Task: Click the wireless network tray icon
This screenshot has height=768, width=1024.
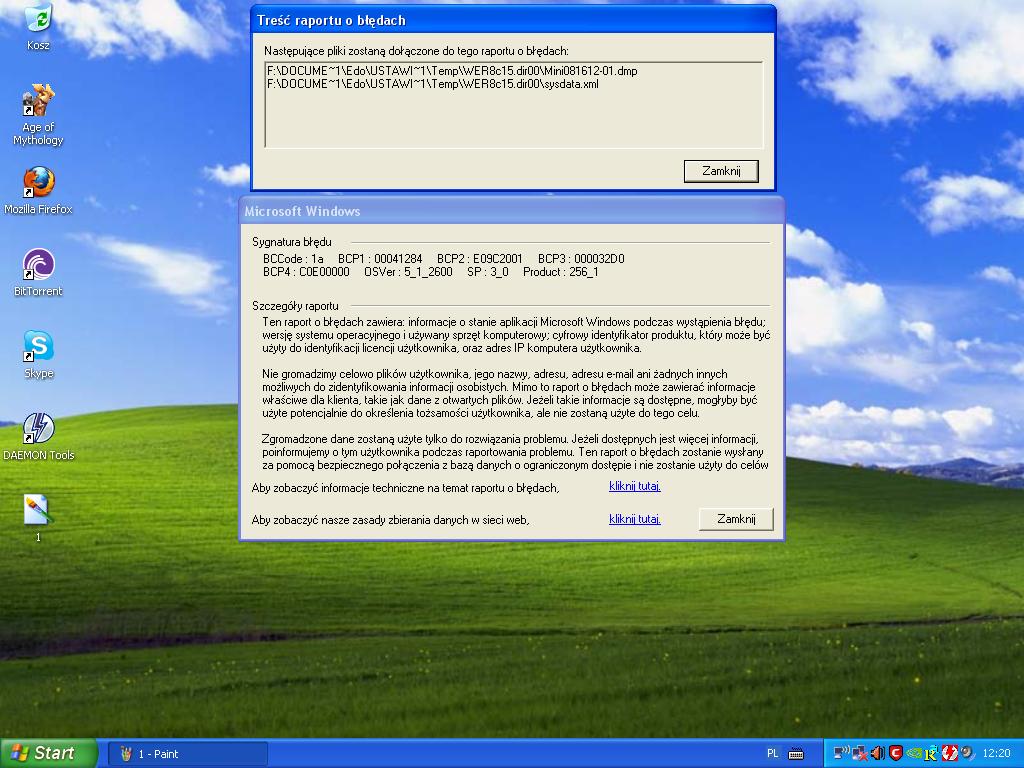Action: pyautogui.click(x=842, y=753)
